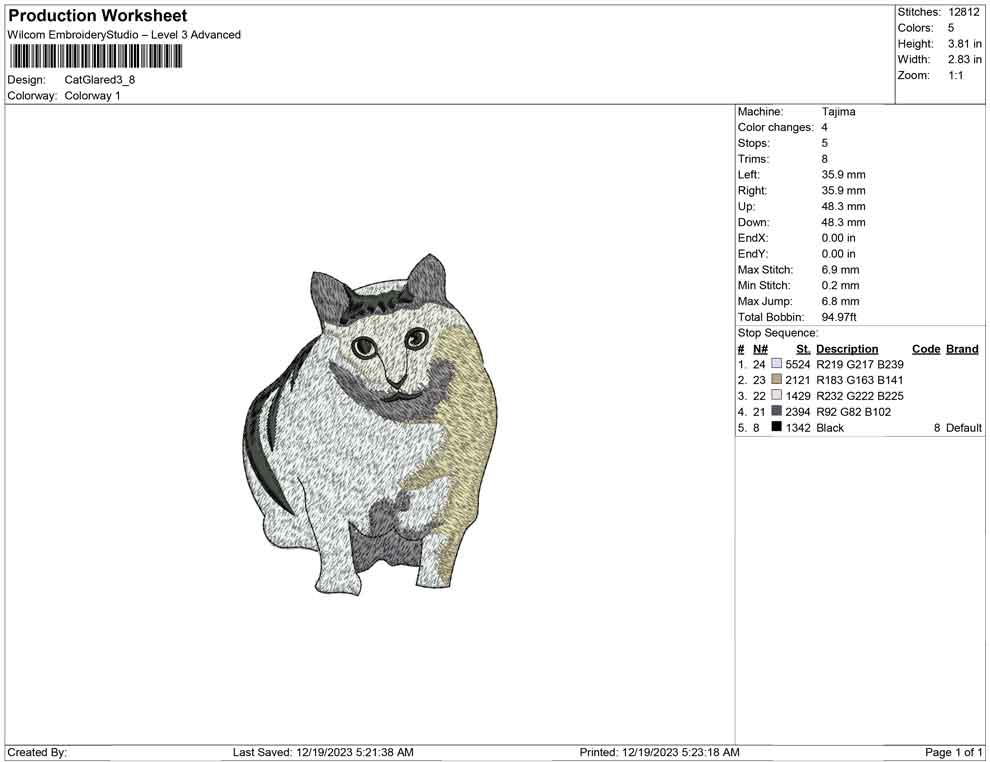Click the Description column header
This screenshot has width=990, height=762.
(x=847, y=348)
